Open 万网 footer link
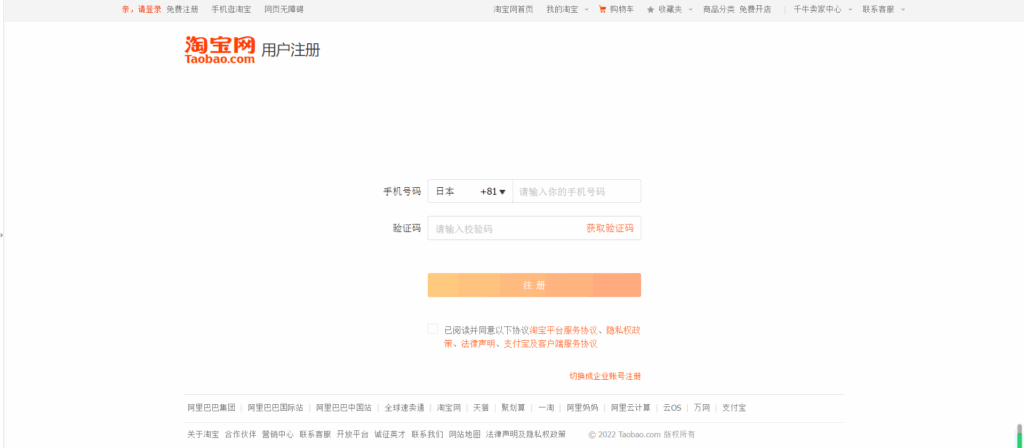1024x448 pixels. (702, 408)
